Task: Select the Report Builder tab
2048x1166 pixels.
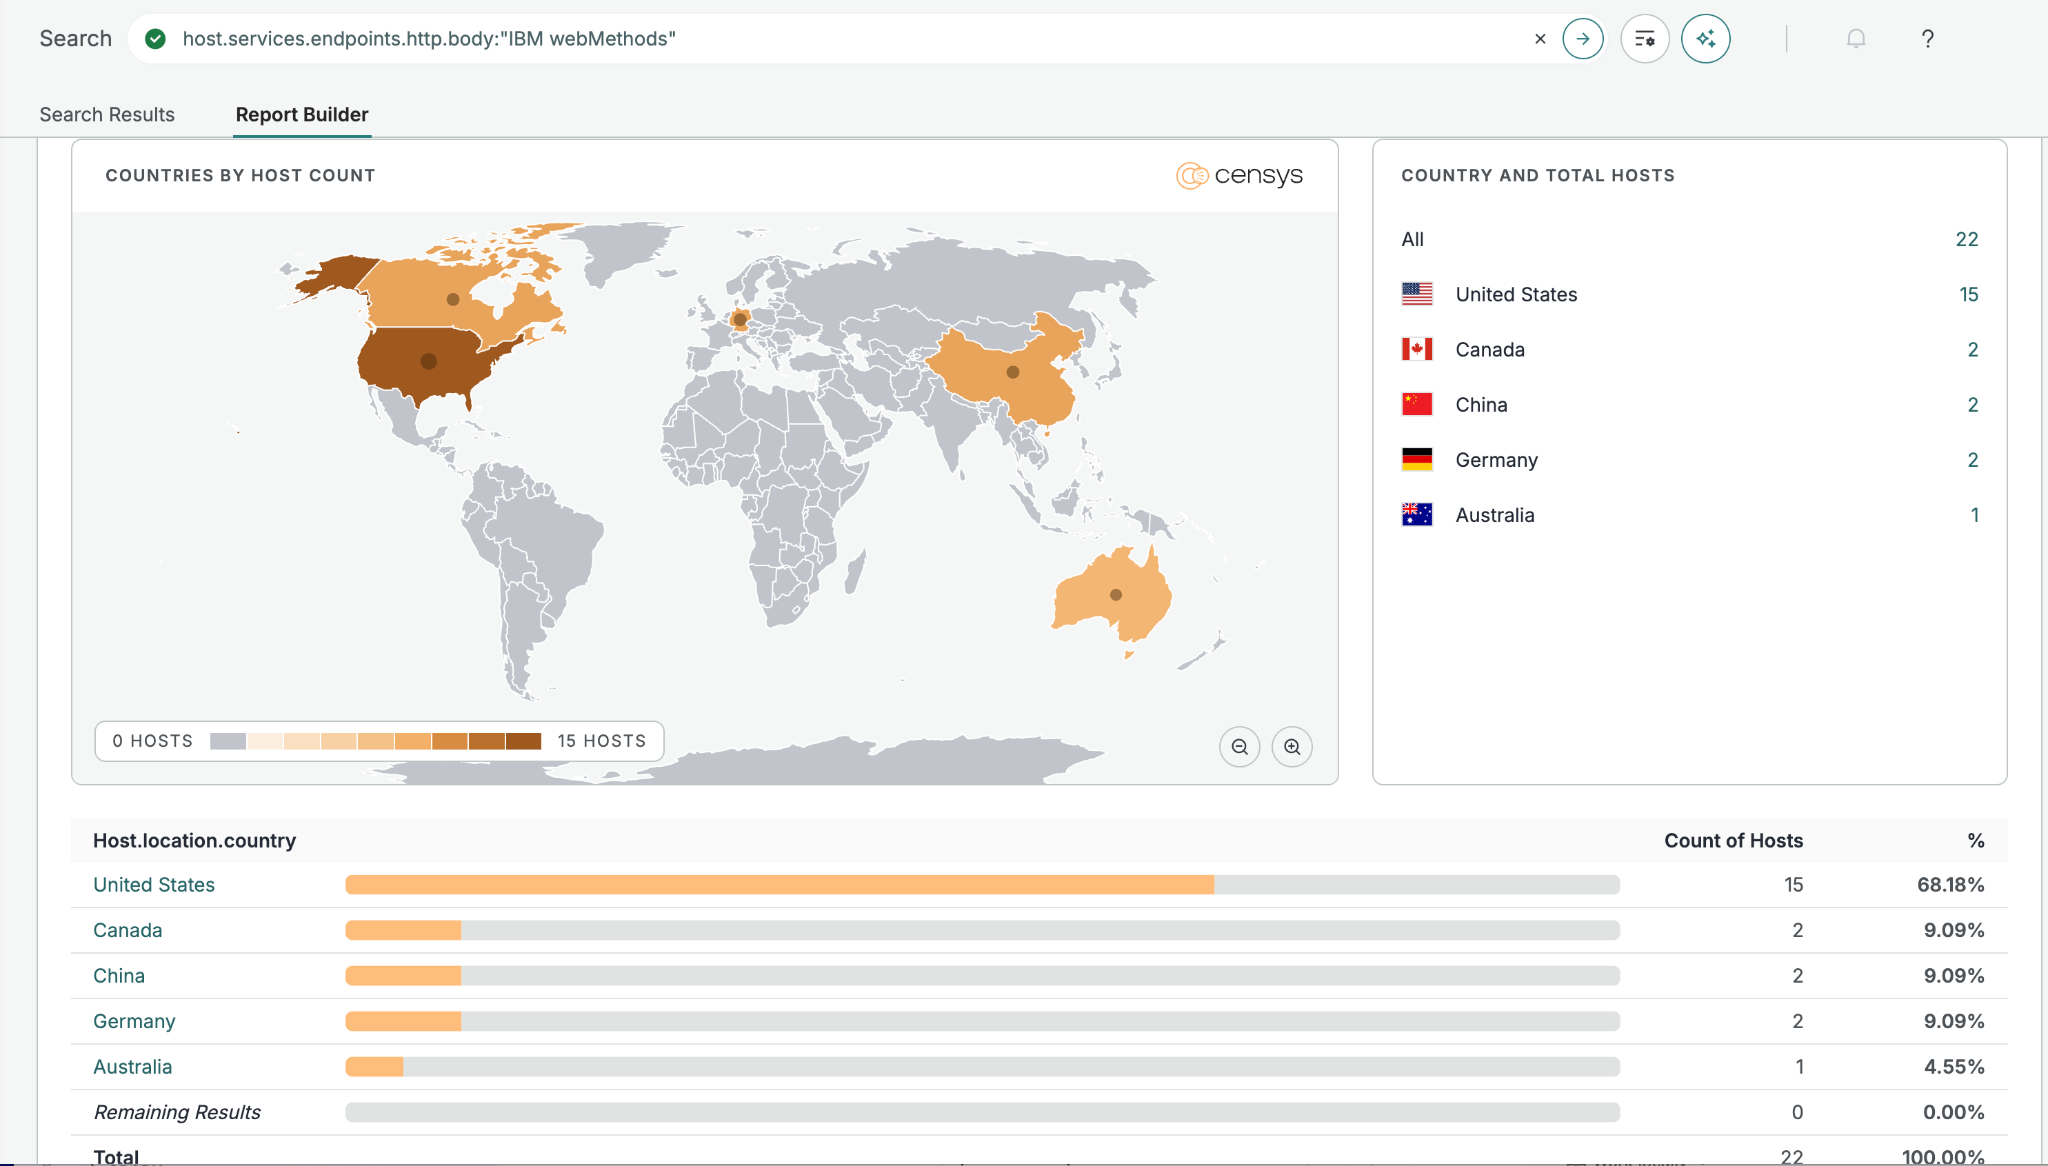Action: tap(302, 114)
